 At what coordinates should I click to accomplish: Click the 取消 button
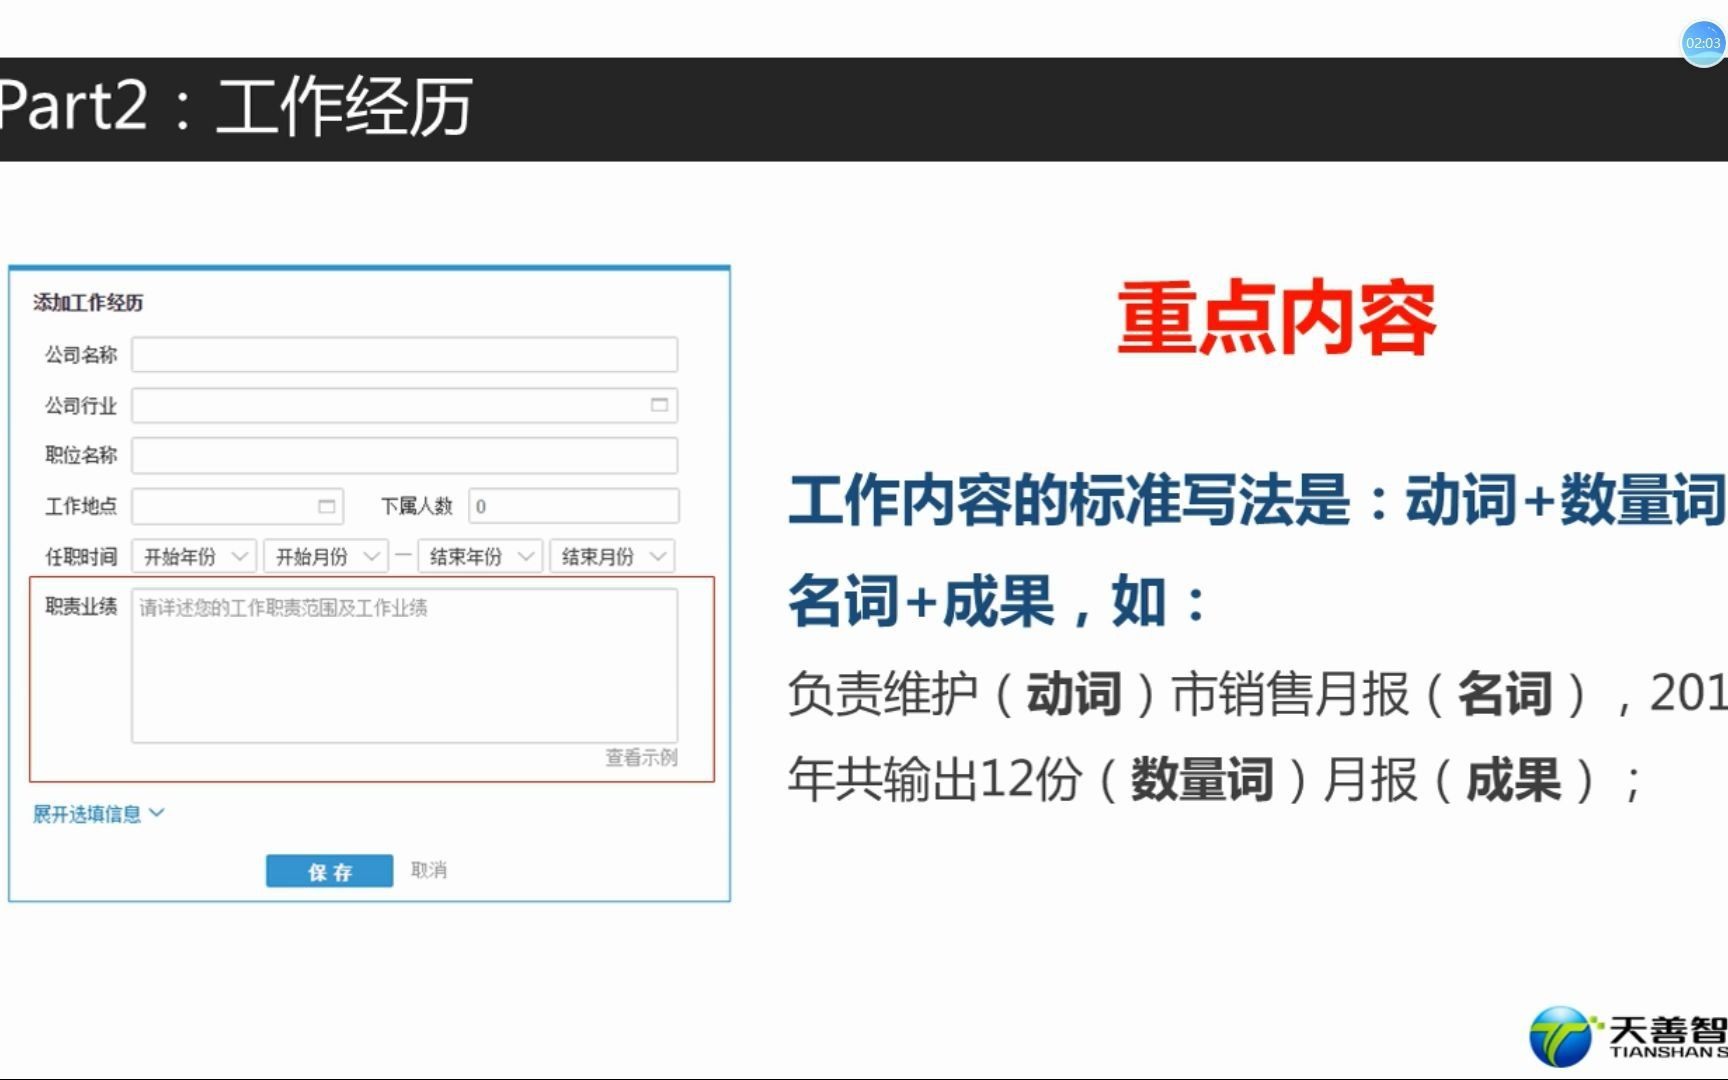point(429,870)
